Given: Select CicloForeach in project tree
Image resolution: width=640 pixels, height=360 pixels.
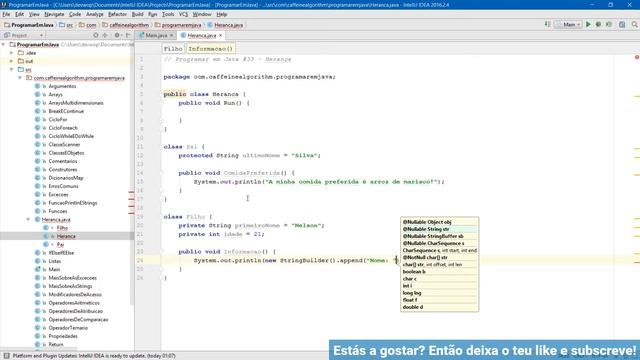Looking at the screenshot, I should (63, 128).
